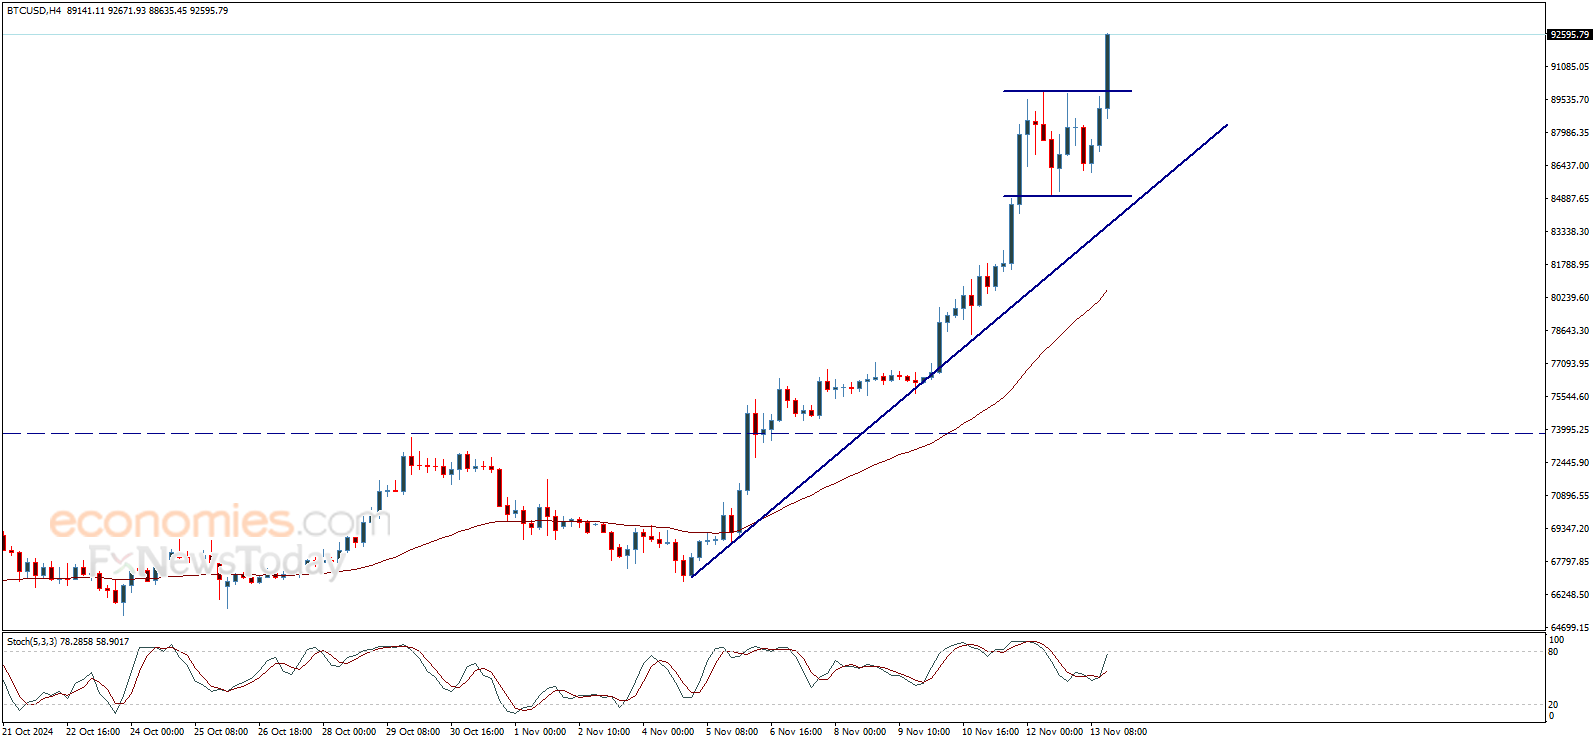Click the 73995.25 price axis label
Image resolution: width=1596 pixels, height=743 pixels.
point(1569,430)
